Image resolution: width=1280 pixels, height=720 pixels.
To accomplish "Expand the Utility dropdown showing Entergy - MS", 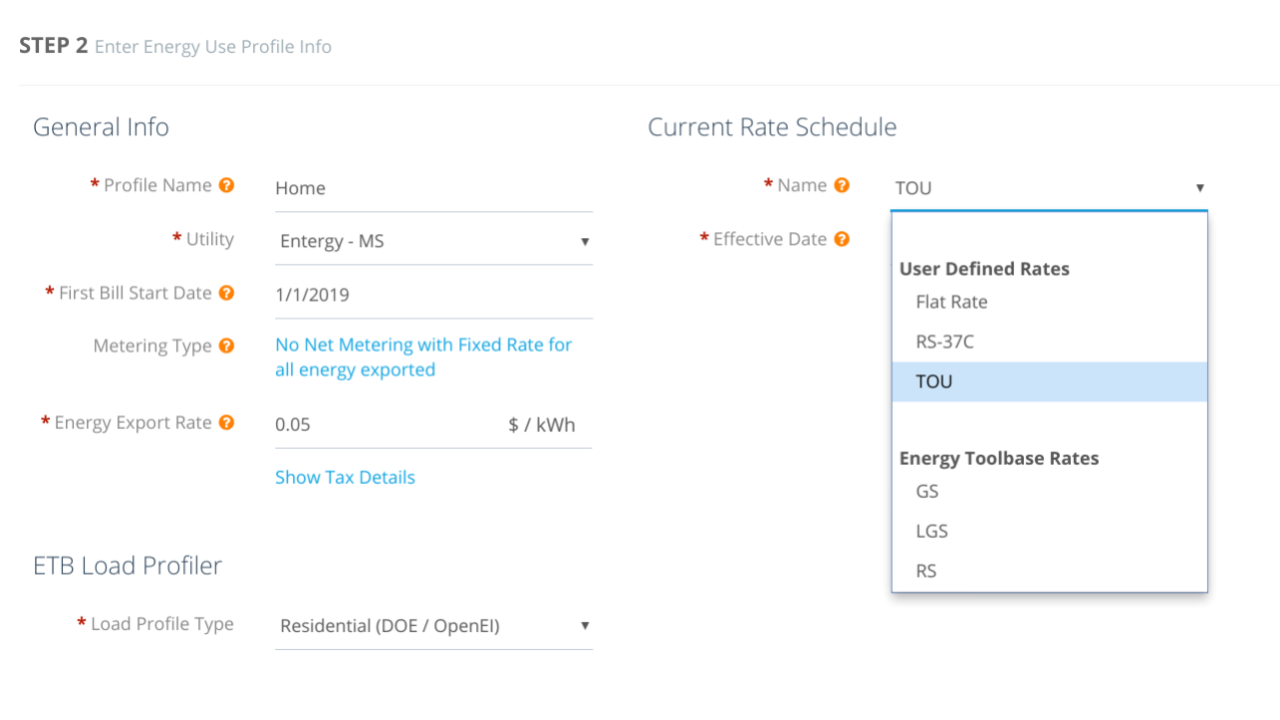I will point(433,241).
